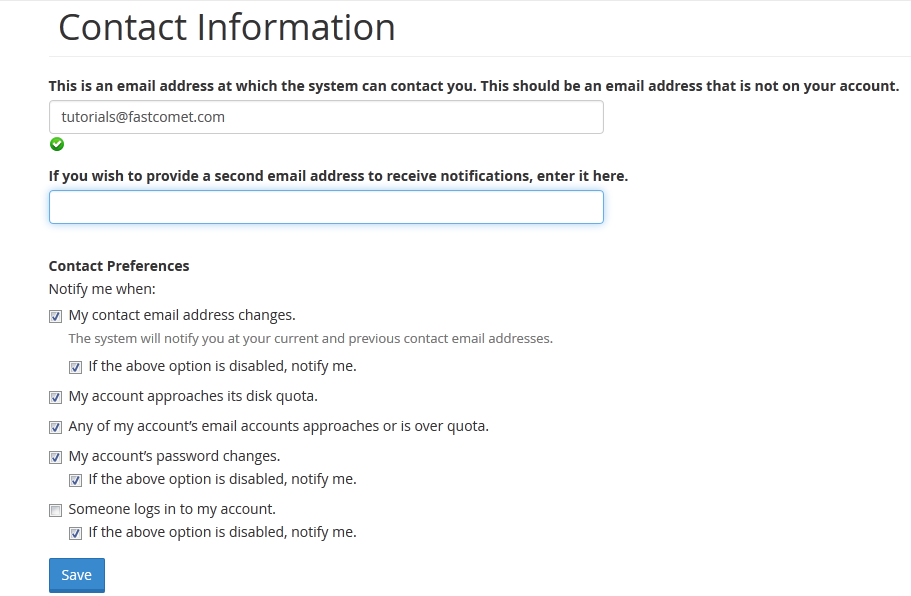Uncheck 'My contact email address changes' checkbox
Viewport: 911px width, 596px height.
[56, 316]
